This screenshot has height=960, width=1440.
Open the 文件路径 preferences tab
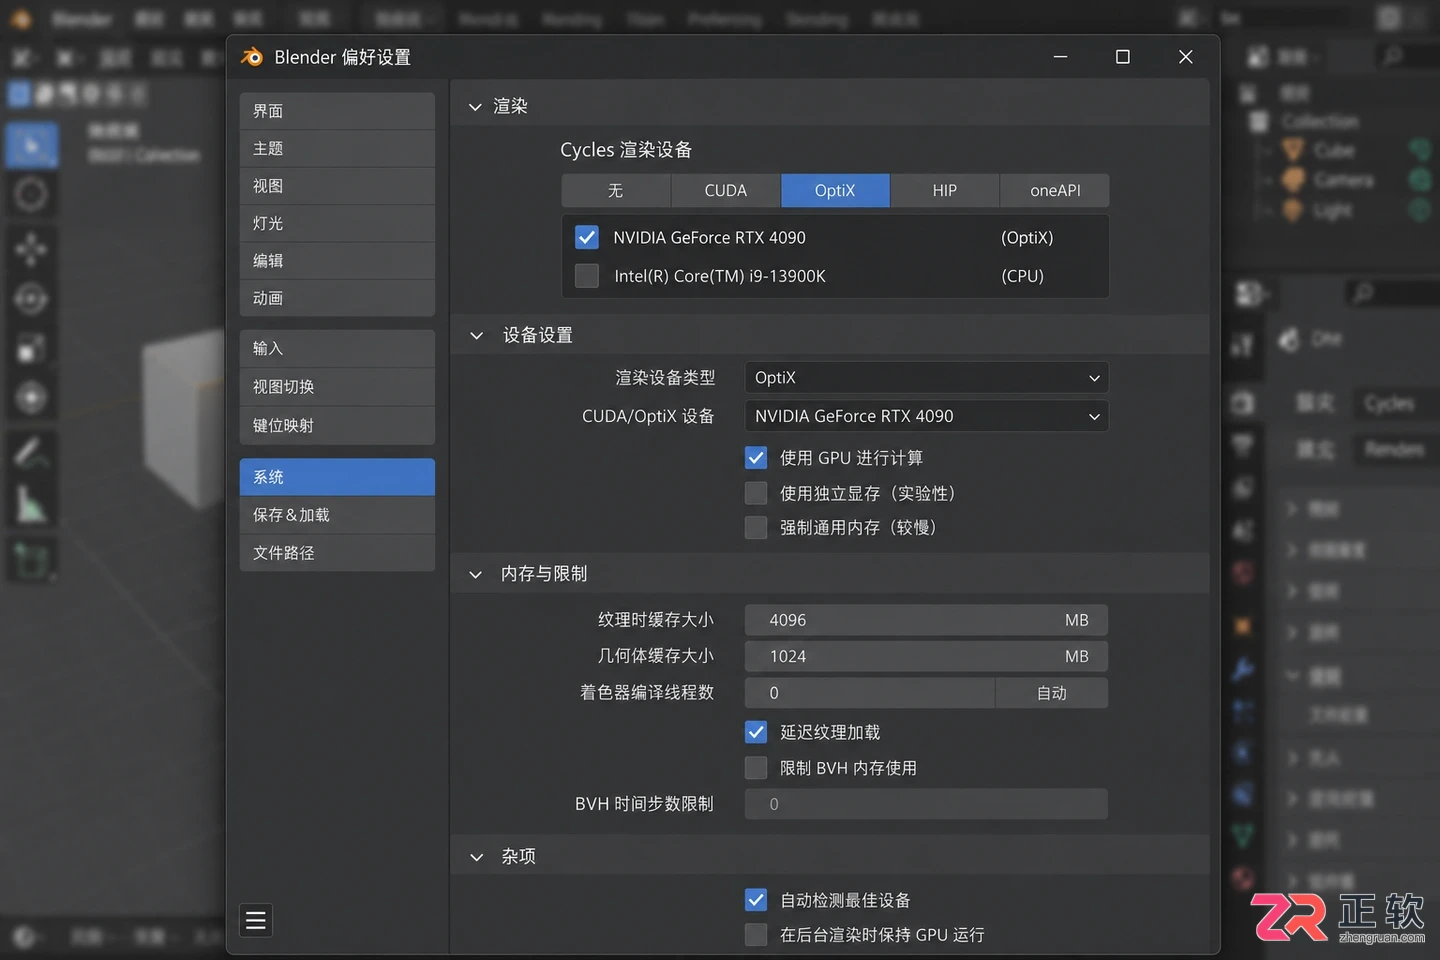click(x=337, y=553)
